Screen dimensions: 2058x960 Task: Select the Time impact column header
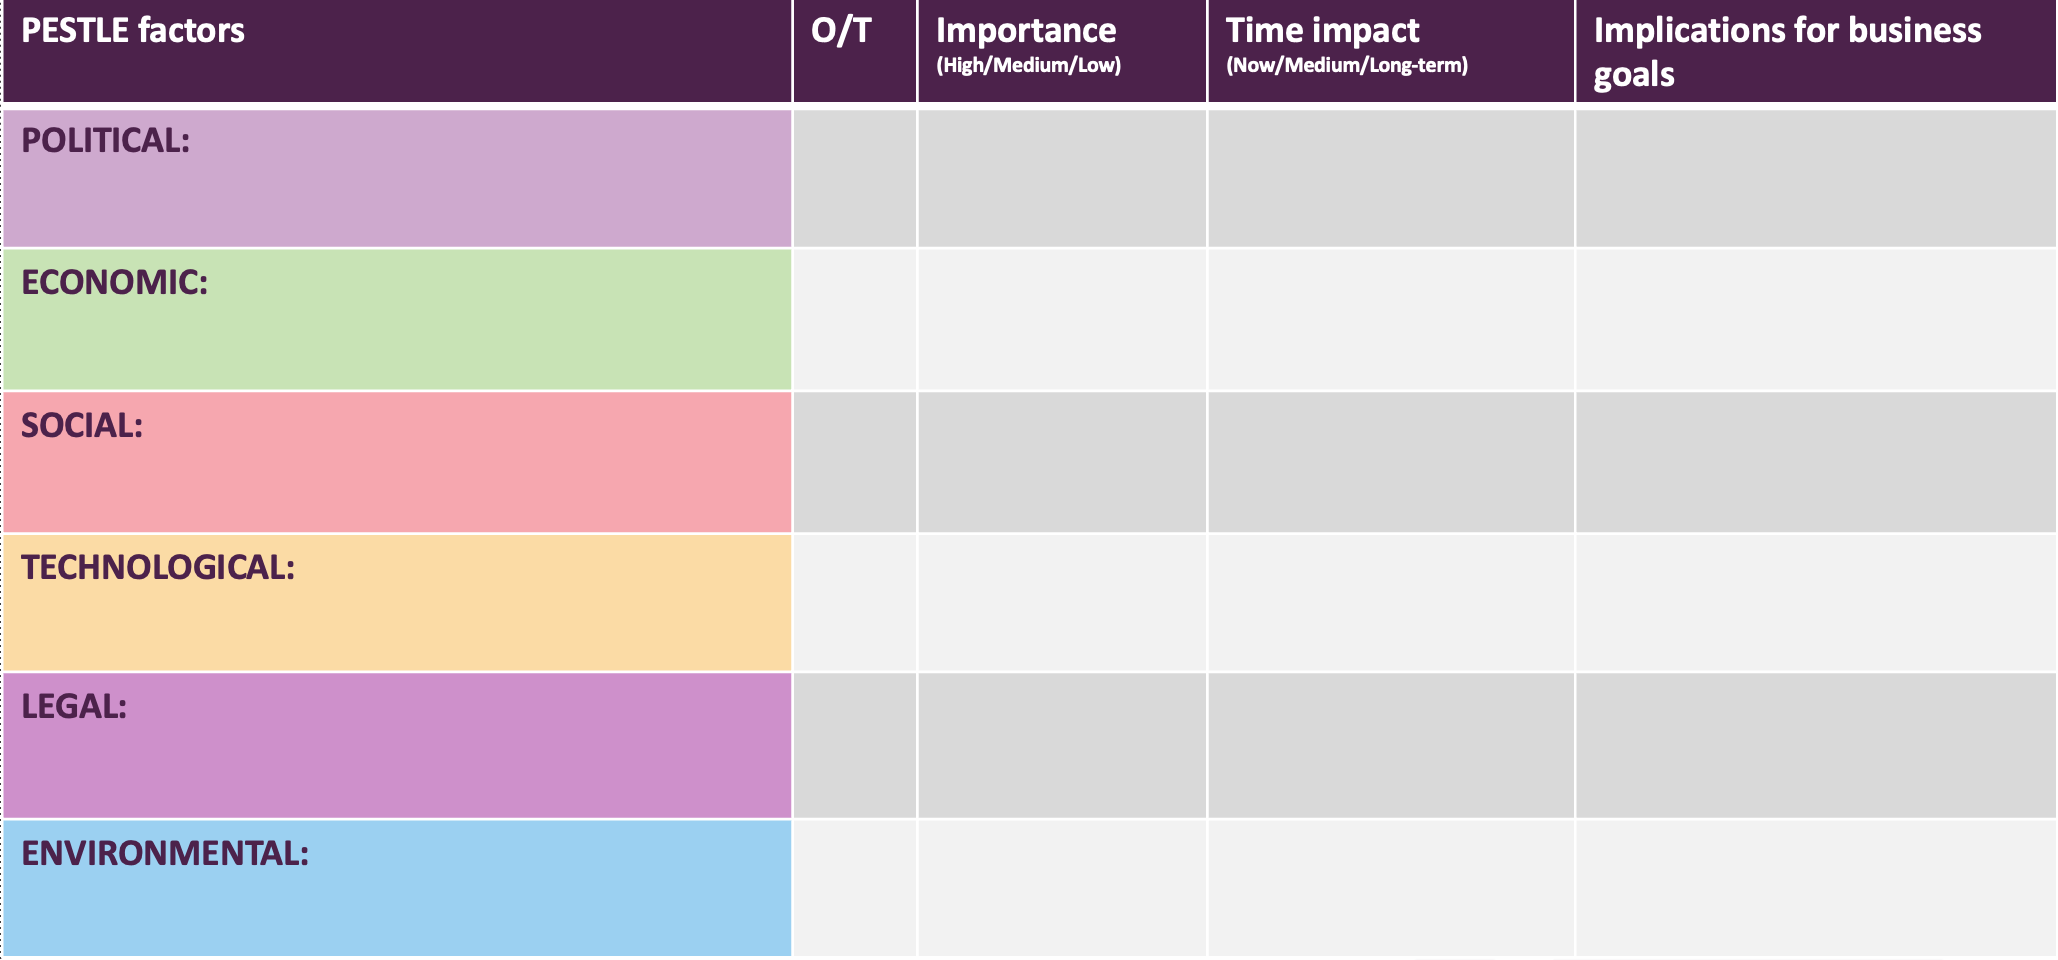pyautogui.click(x=1390, y=50)
